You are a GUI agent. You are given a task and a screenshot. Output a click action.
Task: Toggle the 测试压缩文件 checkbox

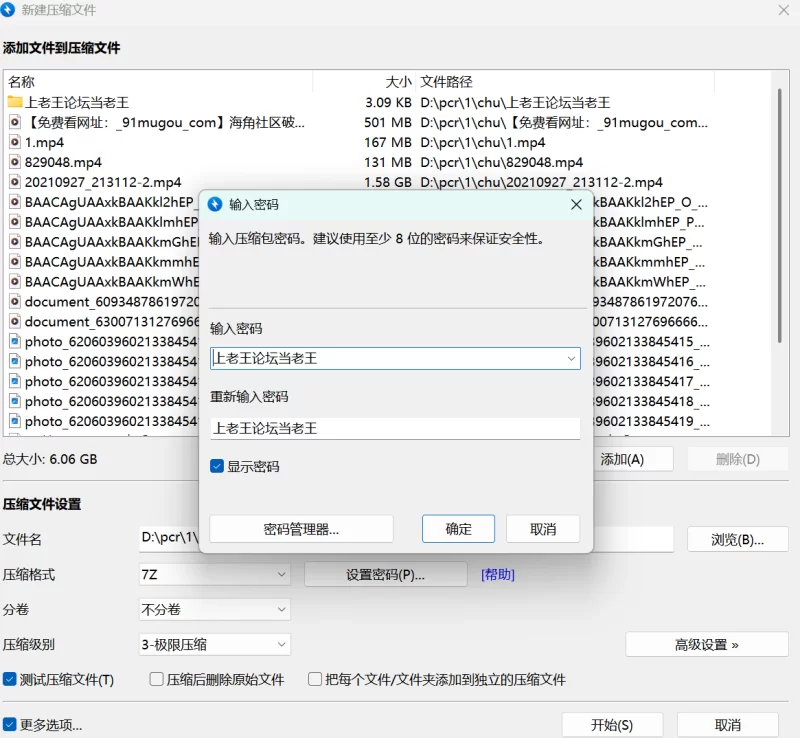tap(10, 679)
